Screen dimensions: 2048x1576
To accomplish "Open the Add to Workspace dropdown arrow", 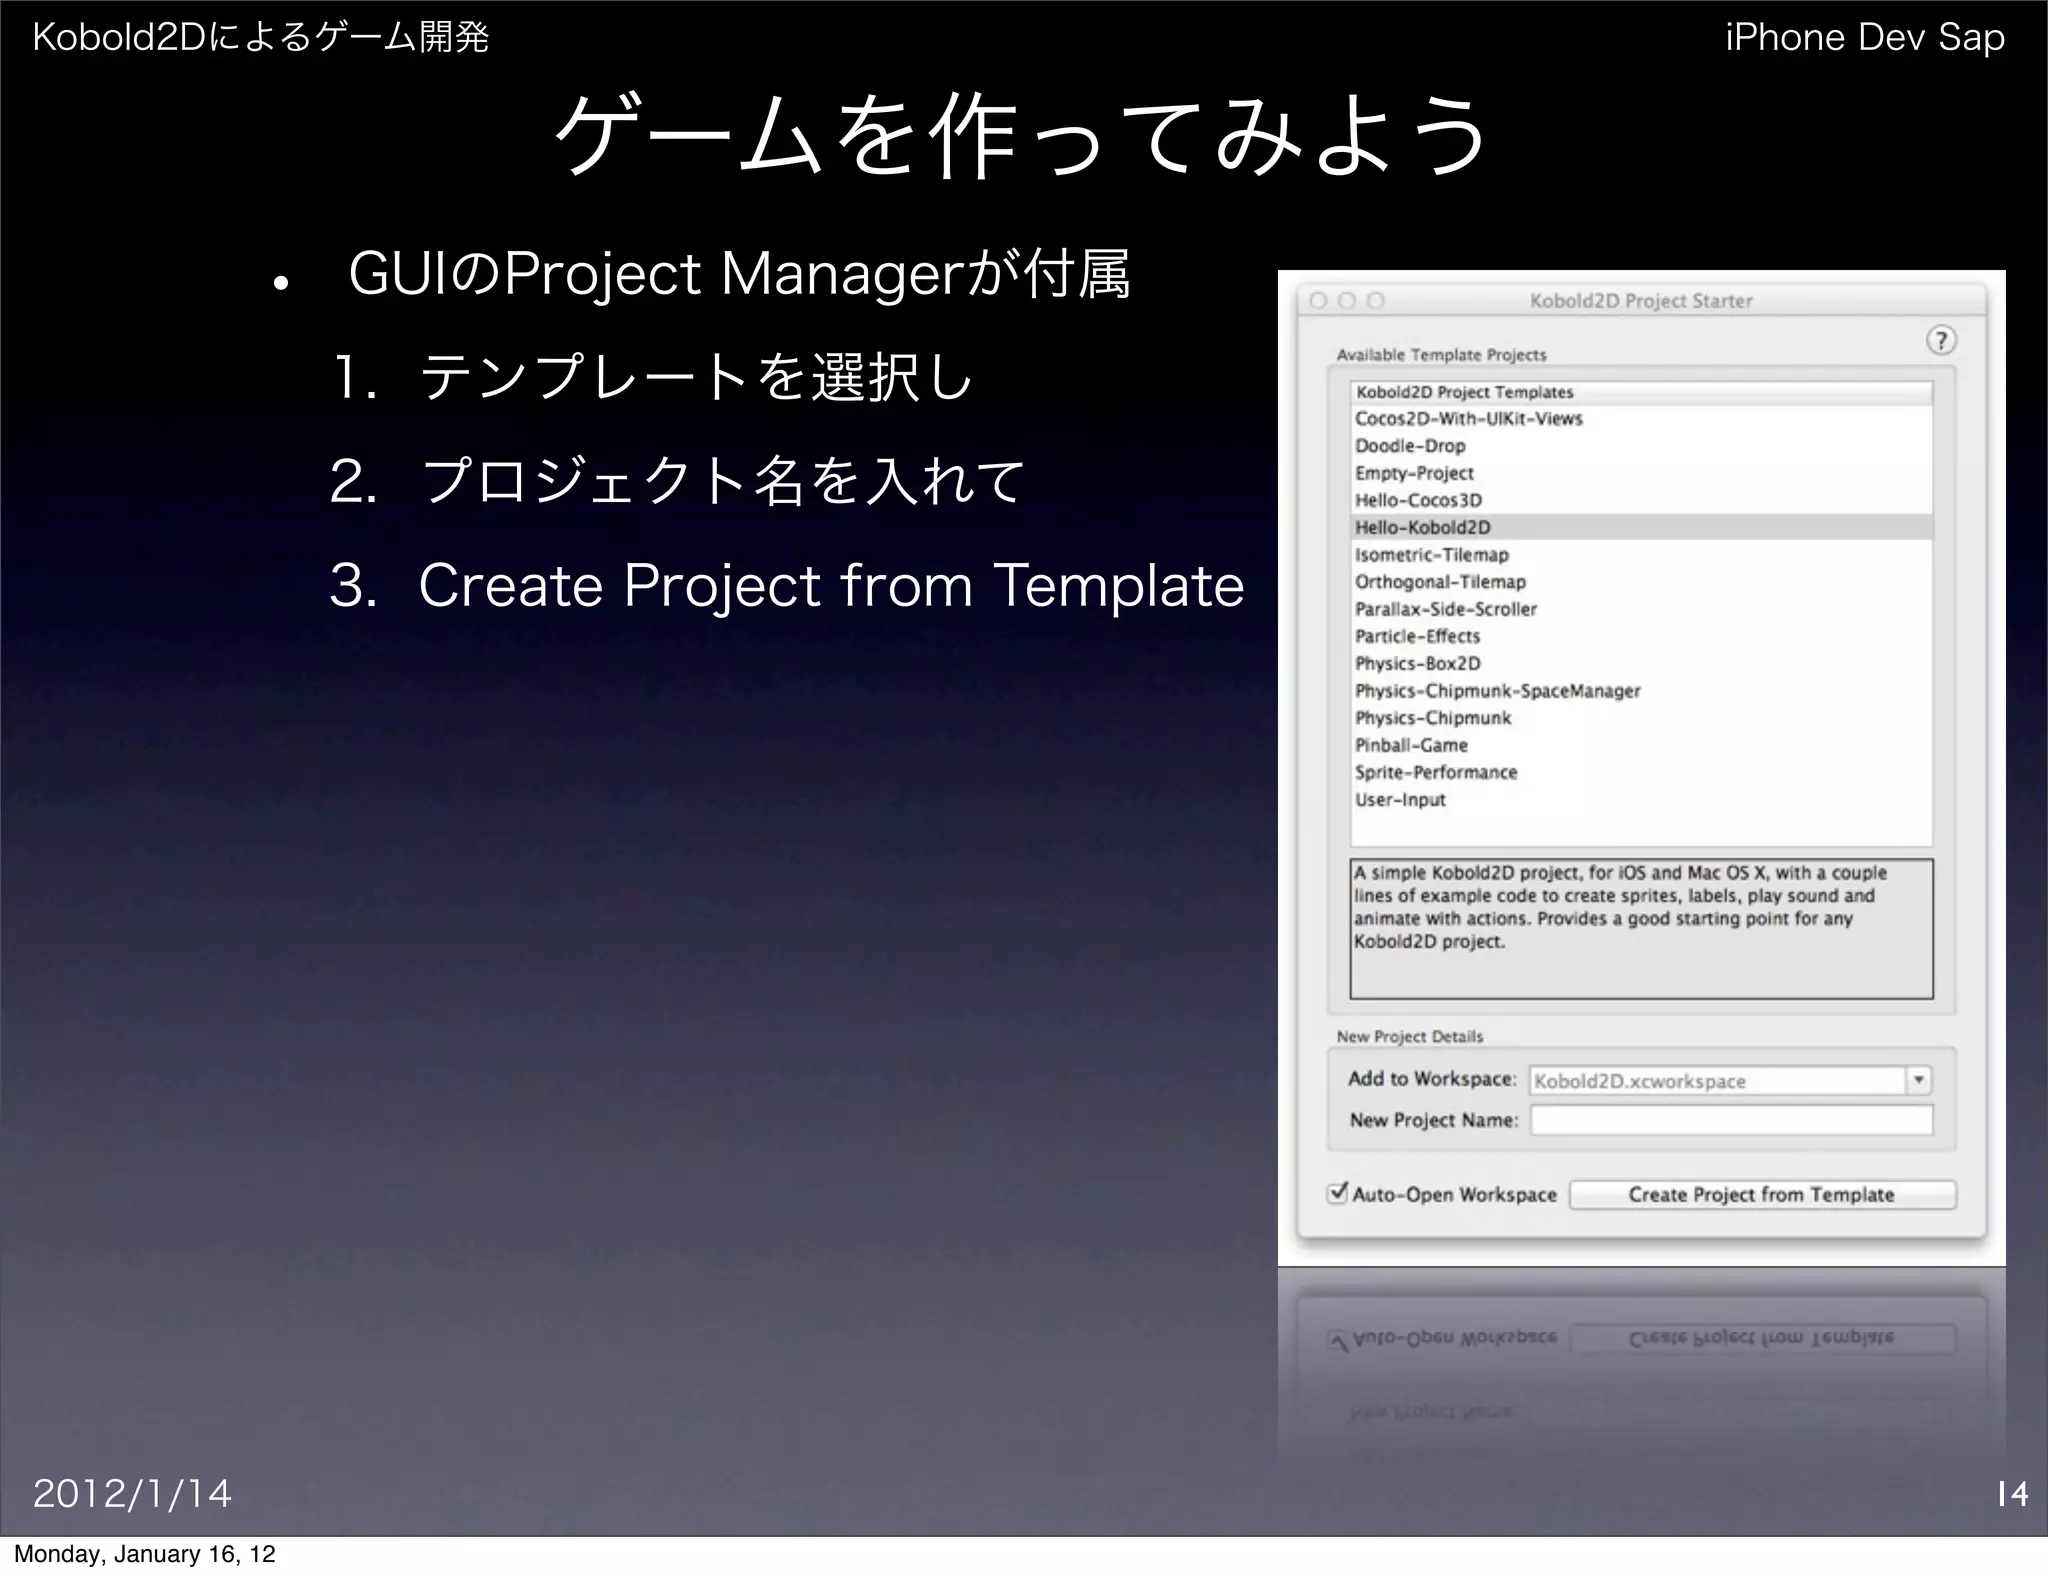I will click(x=1918, y=1080).
